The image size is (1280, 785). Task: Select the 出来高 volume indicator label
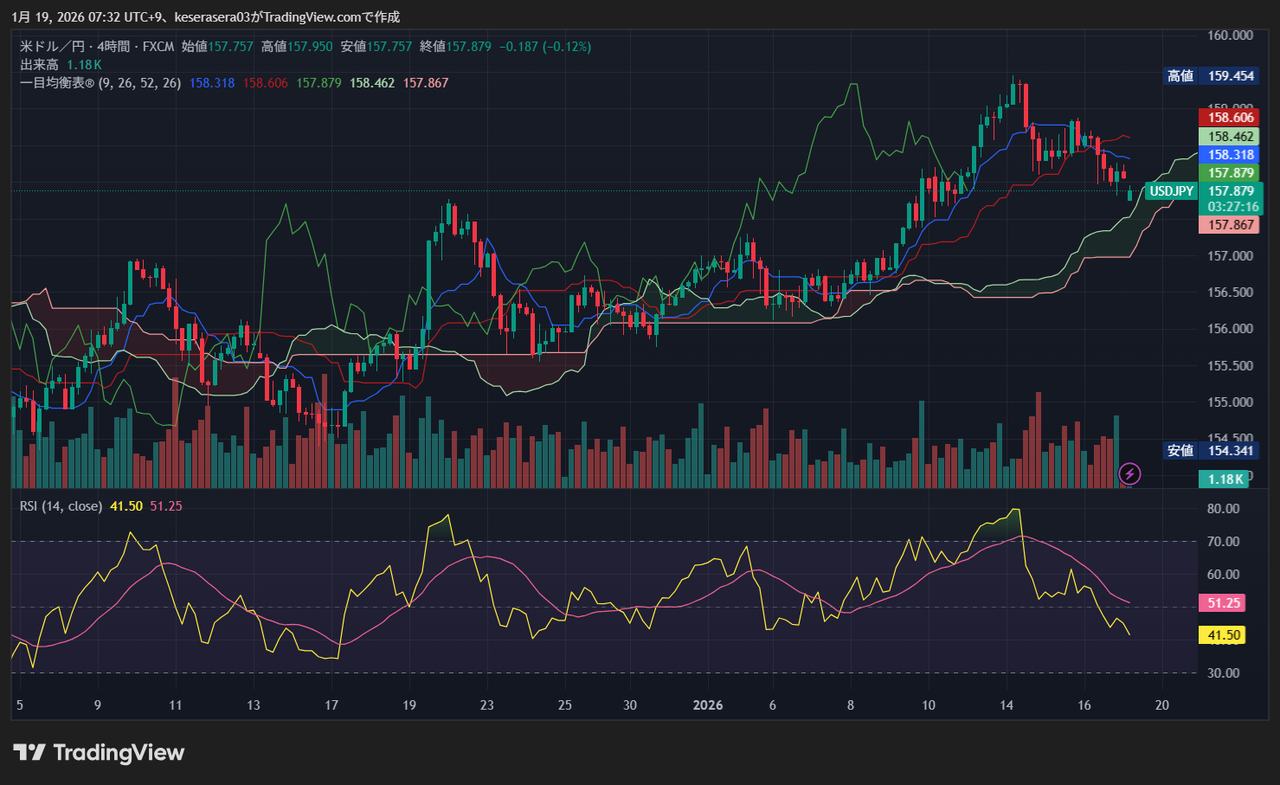pos(41,65)
